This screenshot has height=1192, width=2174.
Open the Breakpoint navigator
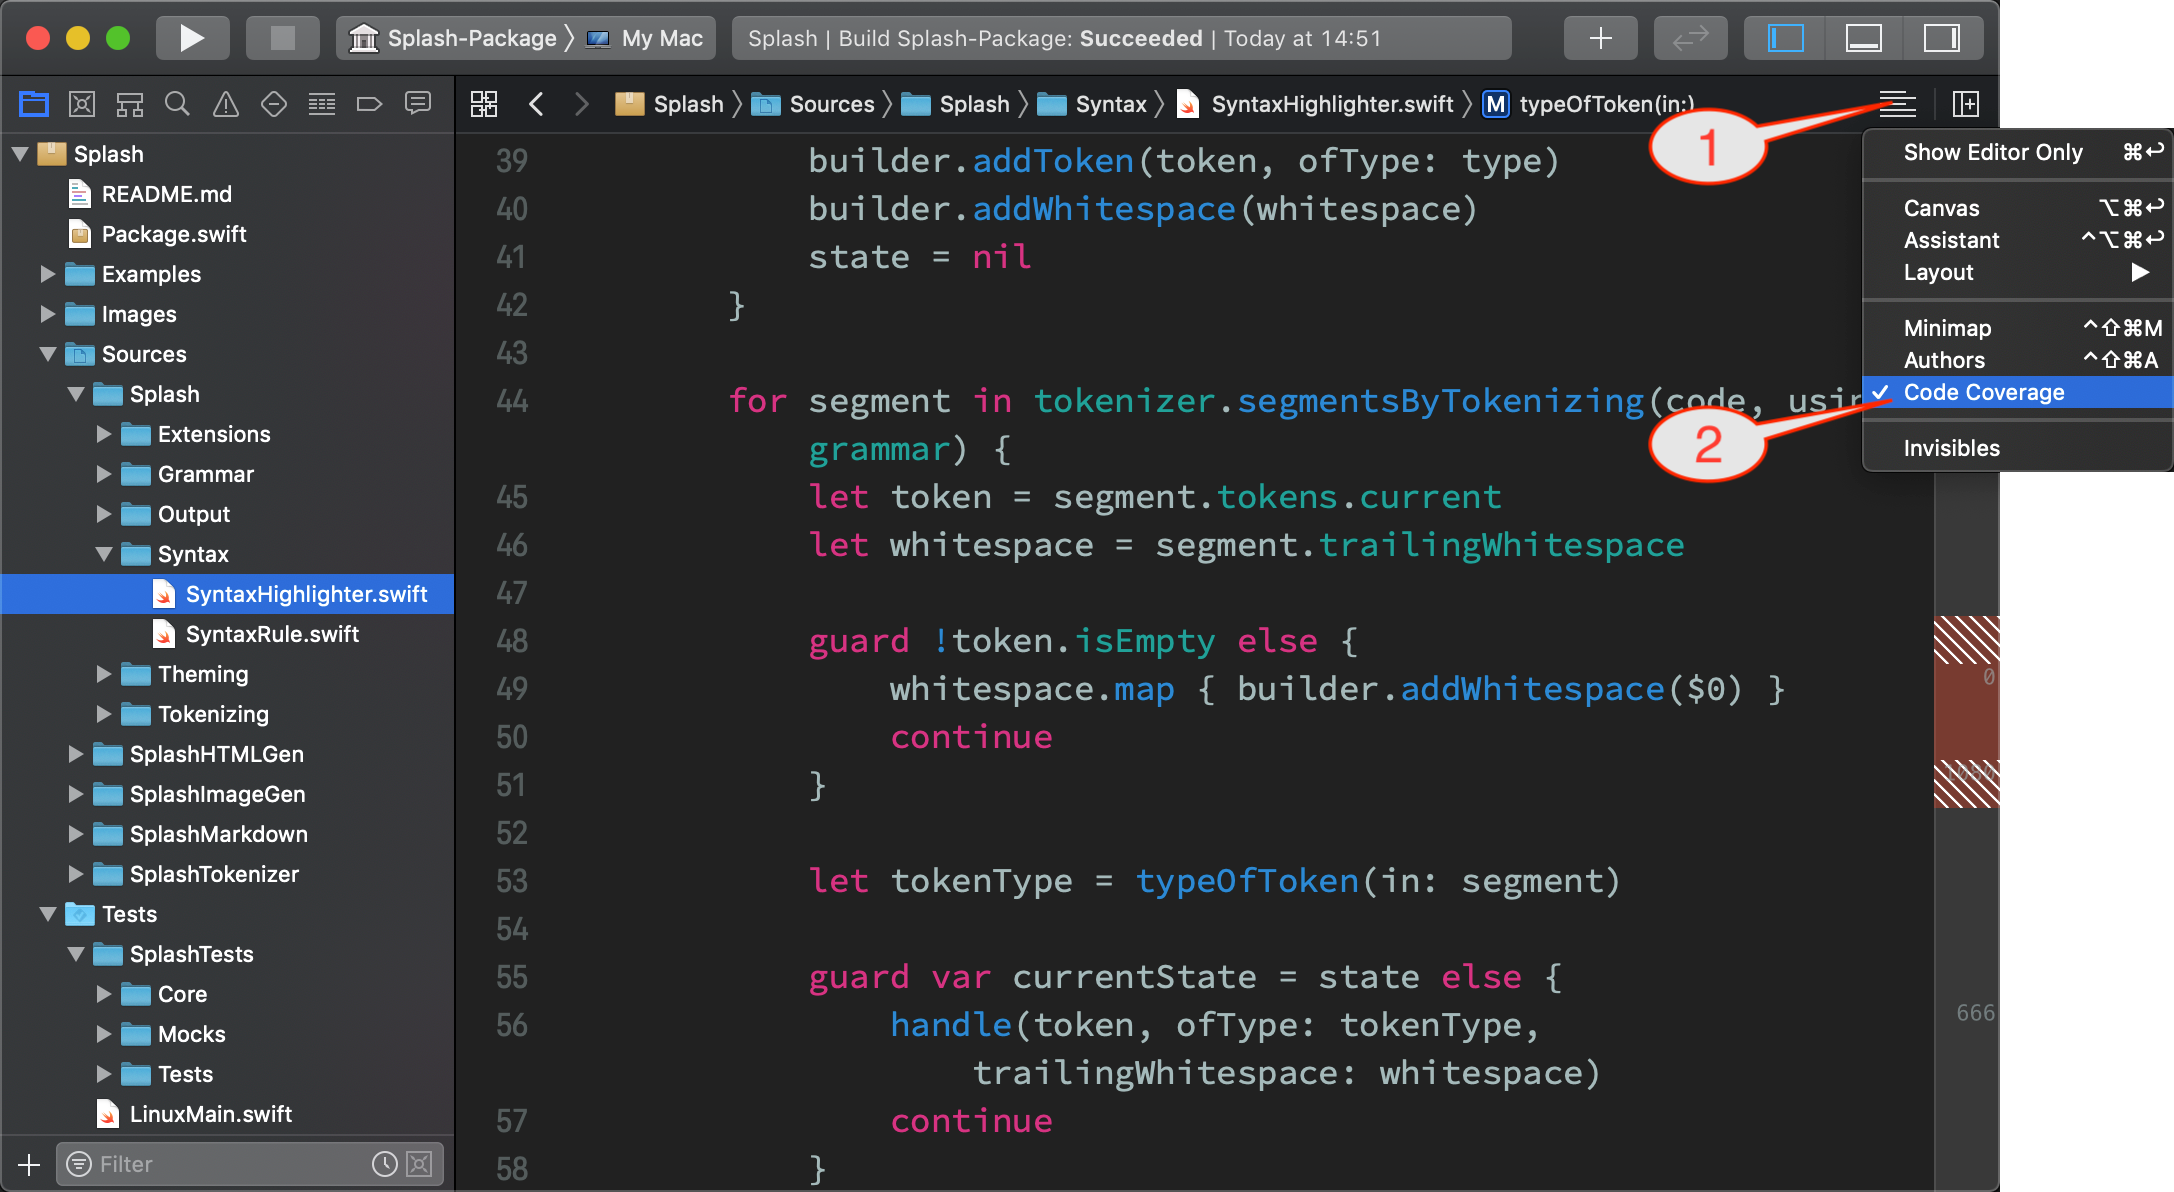(x=370, y=104)
